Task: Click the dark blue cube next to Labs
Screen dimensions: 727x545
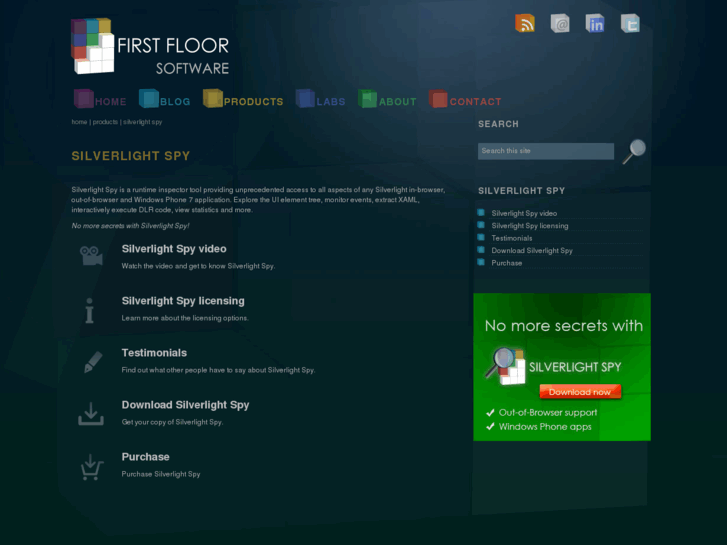Action: (305, 98)
